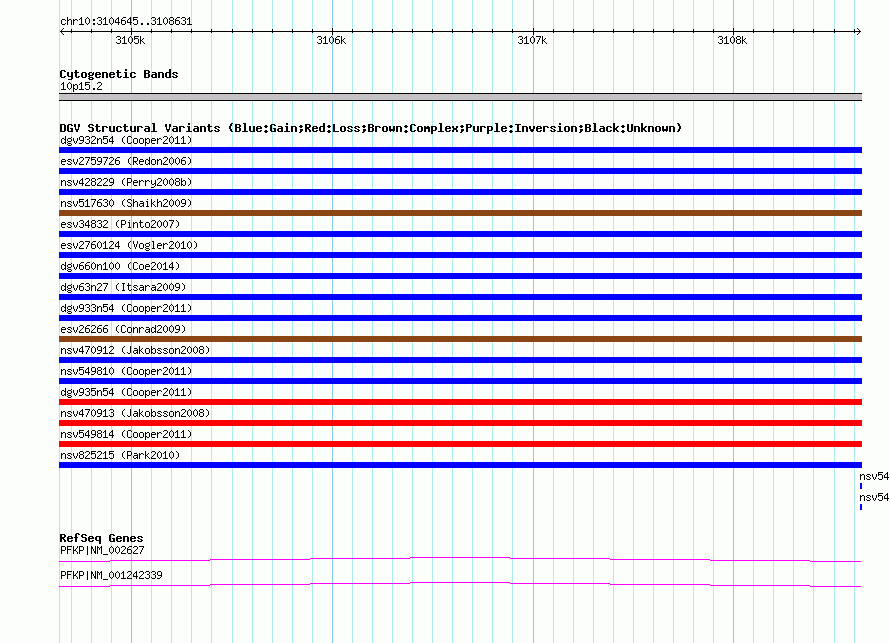The image size is (890, 643).
Task: Click the blue bar under dgv63n27 (Itsara2009)
Action: (x=460, y=297)
